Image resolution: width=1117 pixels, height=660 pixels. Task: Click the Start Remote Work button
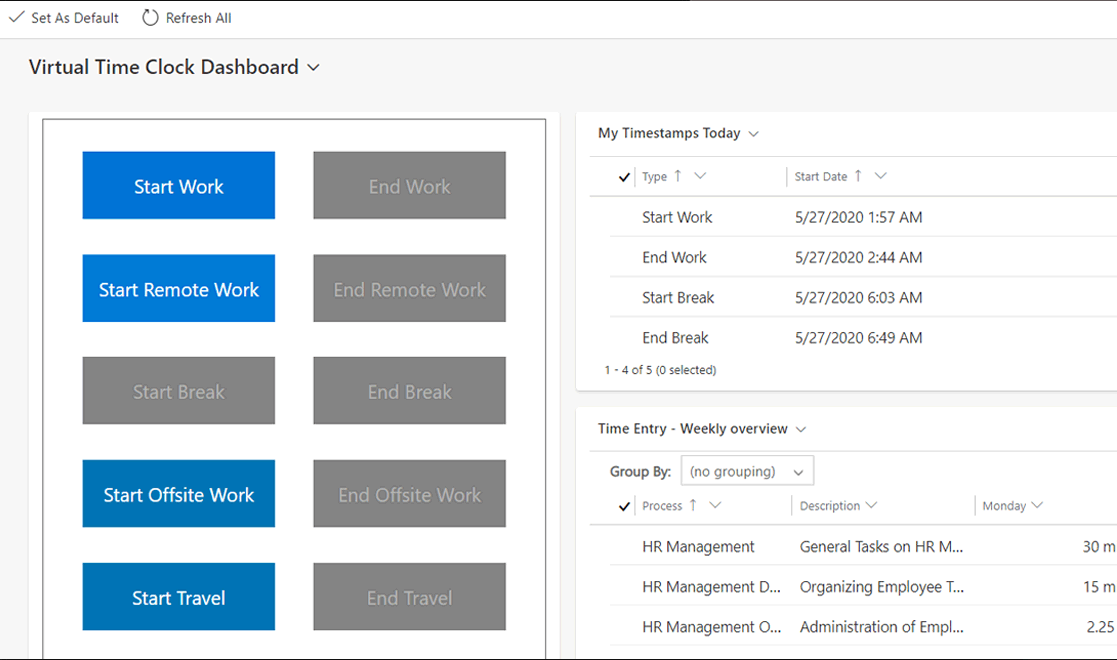pyautogui.click(x=178, y=288)
